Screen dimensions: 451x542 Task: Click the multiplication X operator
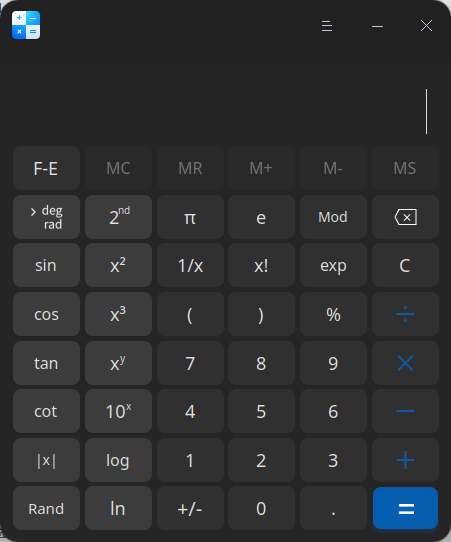[x=405, y=363]
